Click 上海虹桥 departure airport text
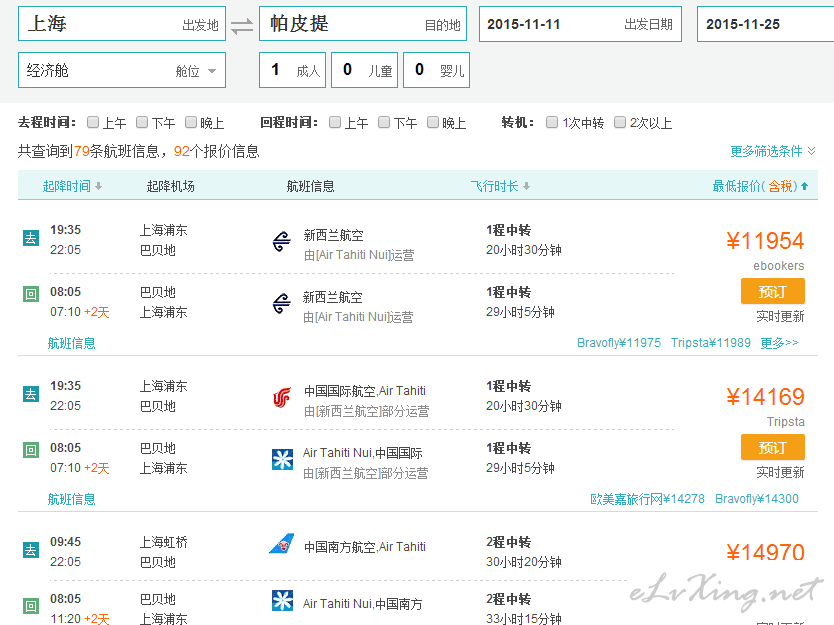The image size is (834, 625). point(164,542)
